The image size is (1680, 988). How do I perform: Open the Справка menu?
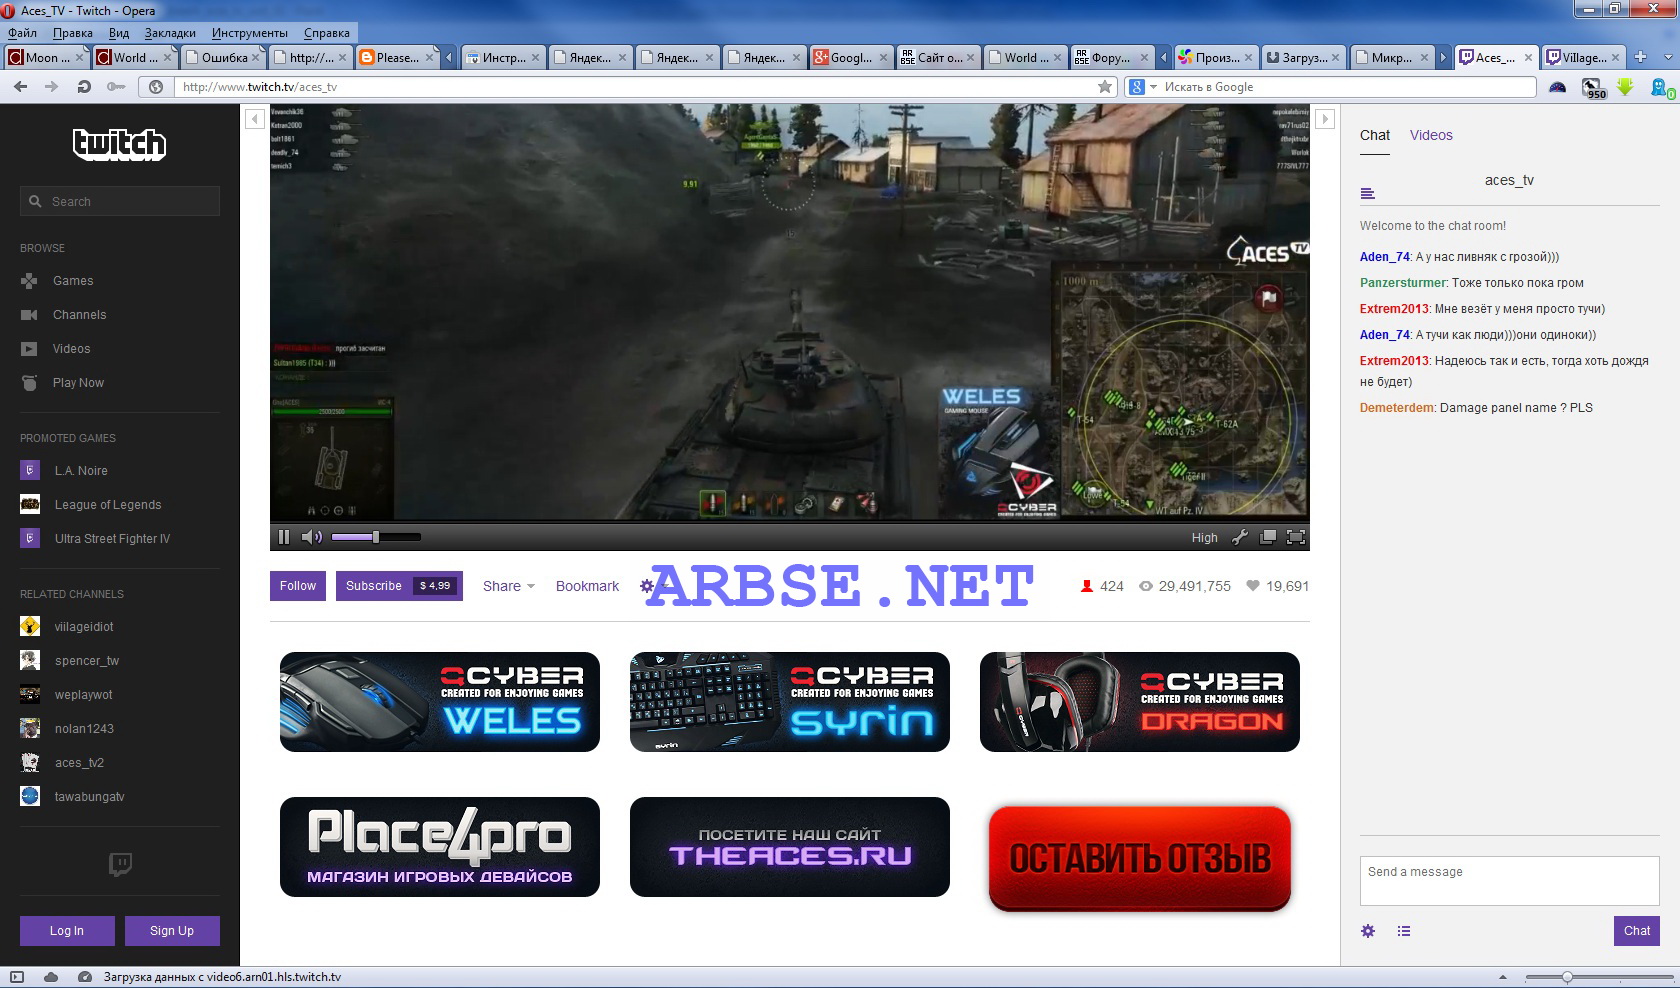[327, 33]
